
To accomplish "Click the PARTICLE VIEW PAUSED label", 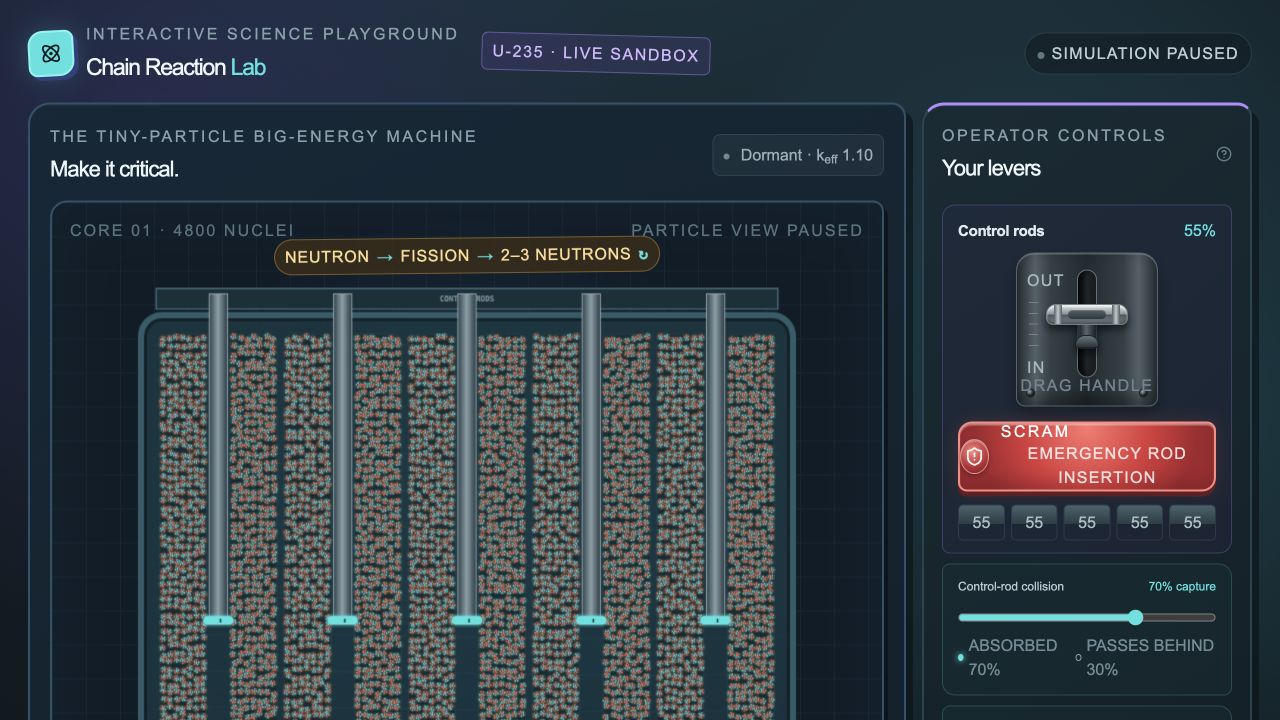I will pyautogui.click(x=747, y=230).
